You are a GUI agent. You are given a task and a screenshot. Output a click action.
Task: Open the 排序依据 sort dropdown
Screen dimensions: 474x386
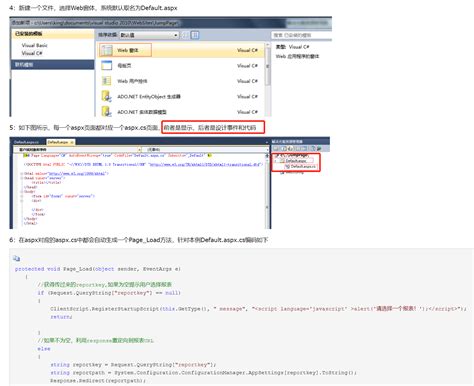tap(149, 35)
